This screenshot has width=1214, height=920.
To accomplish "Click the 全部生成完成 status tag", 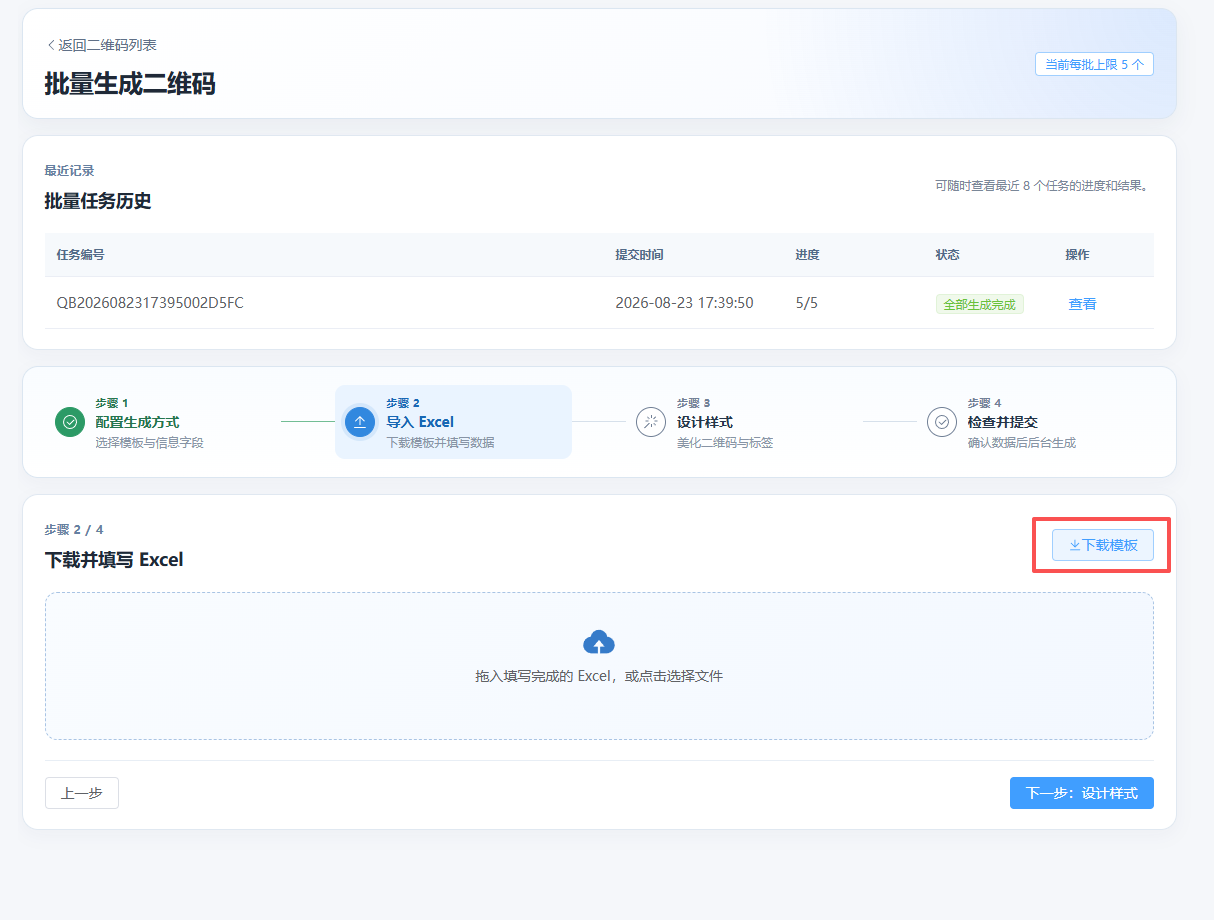I will point(979,304).
